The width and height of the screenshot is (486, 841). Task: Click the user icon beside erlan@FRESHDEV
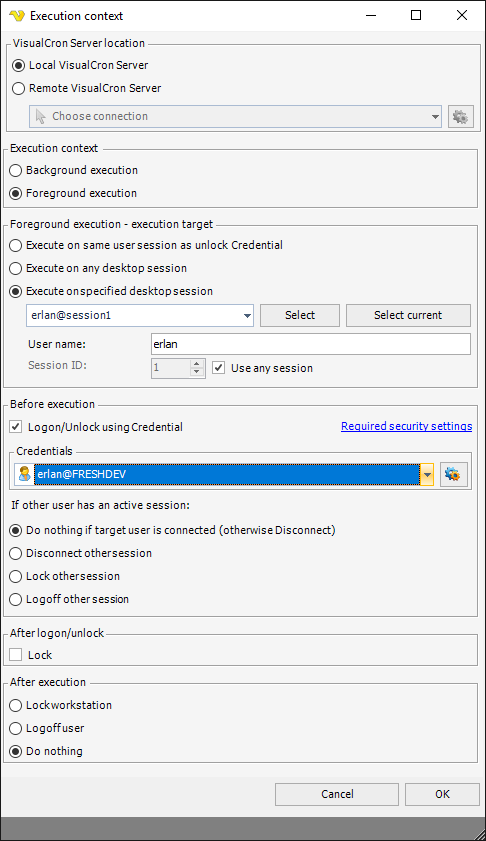click(x=24, y=474)
